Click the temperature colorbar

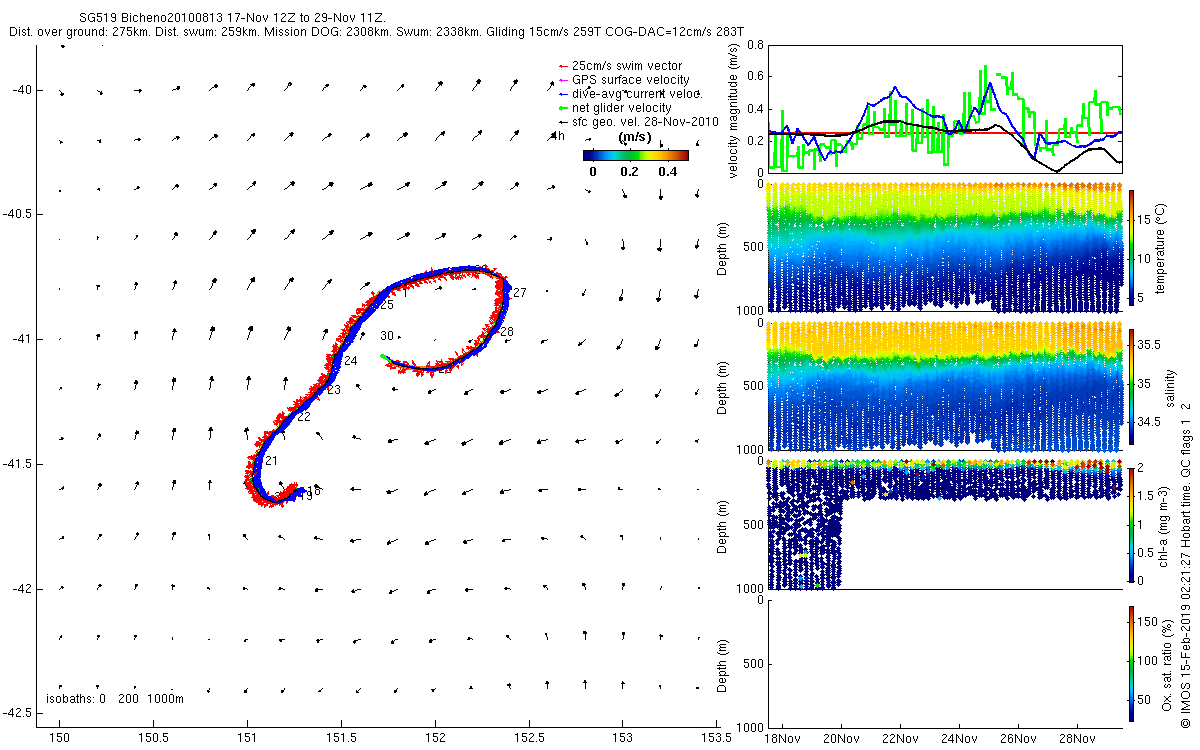1131,248
